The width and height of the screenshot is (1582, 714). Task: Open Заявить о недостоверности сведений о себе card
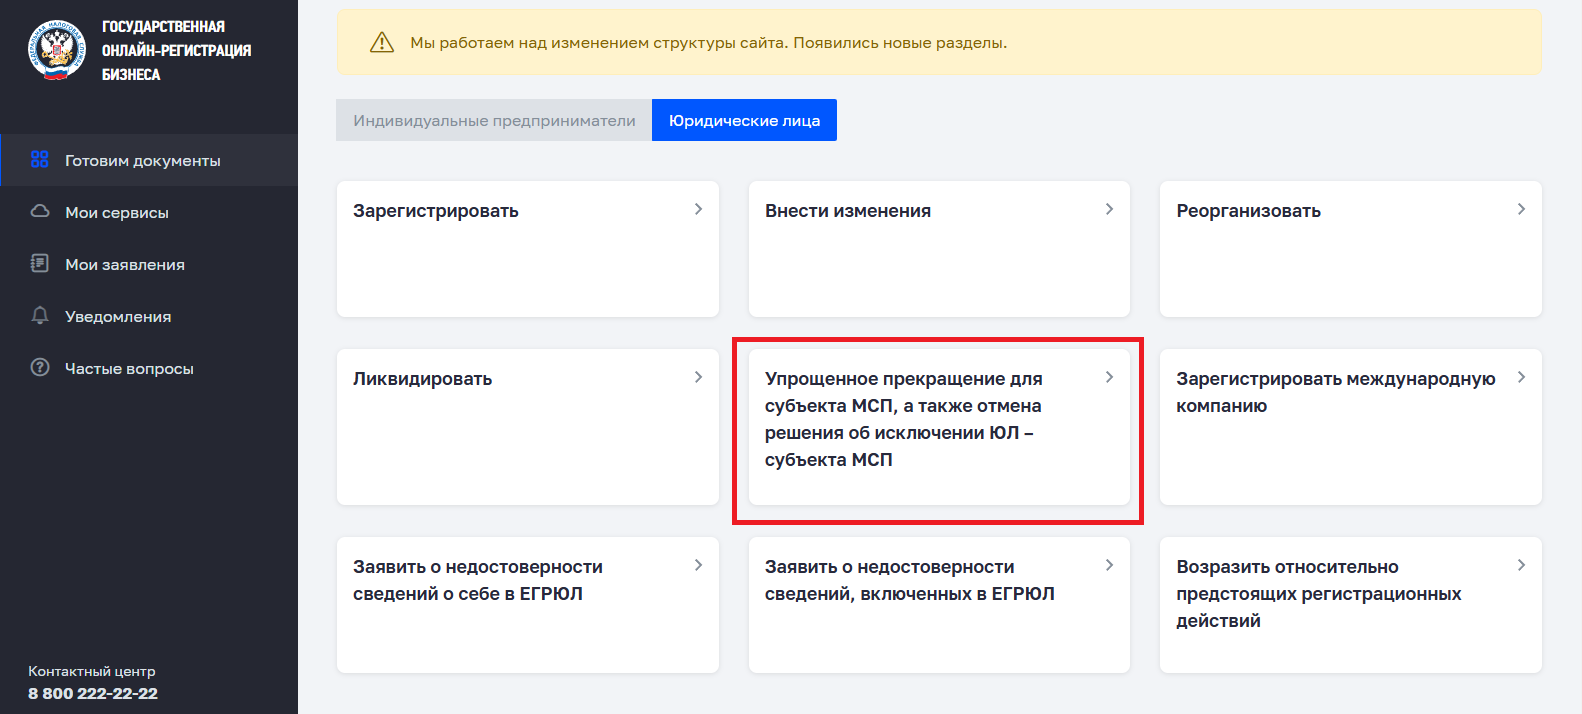pyautogui.click(x=528, y=605)
